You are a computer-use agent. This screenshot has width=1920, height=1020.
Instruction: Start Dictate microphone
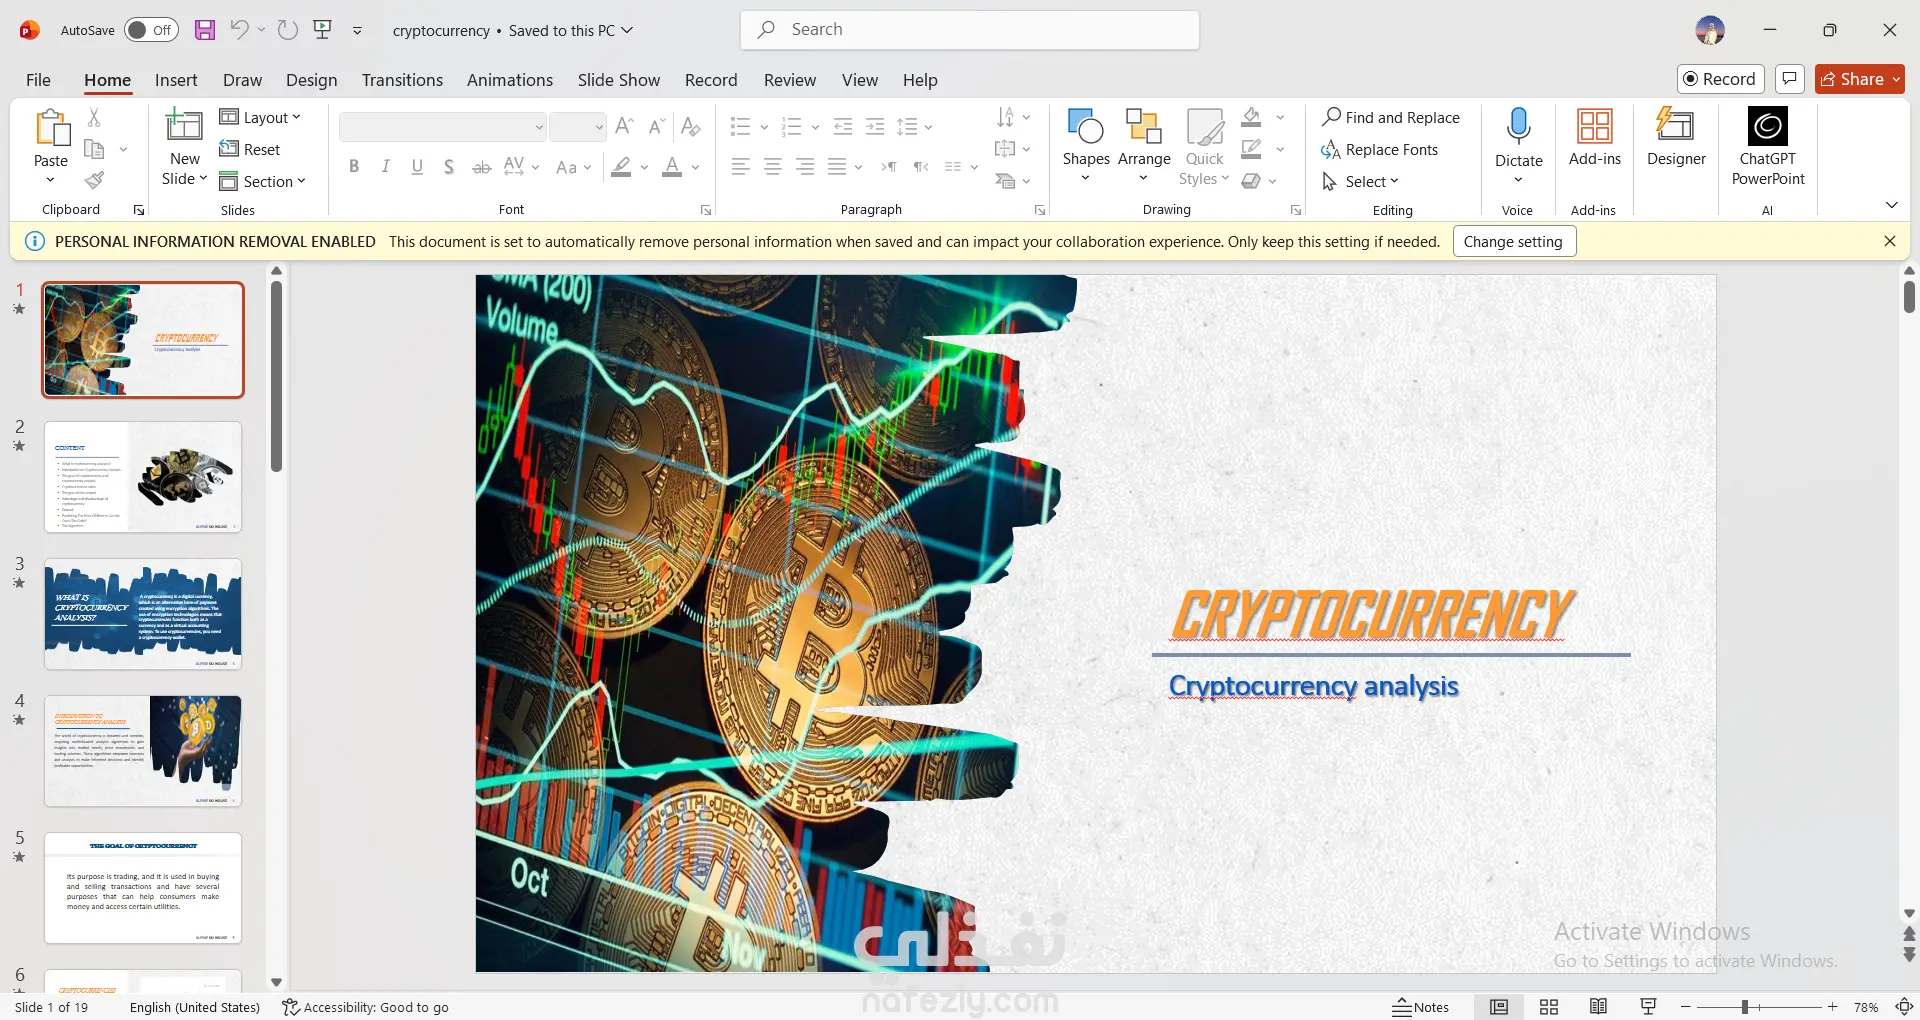coord(1519,147)
